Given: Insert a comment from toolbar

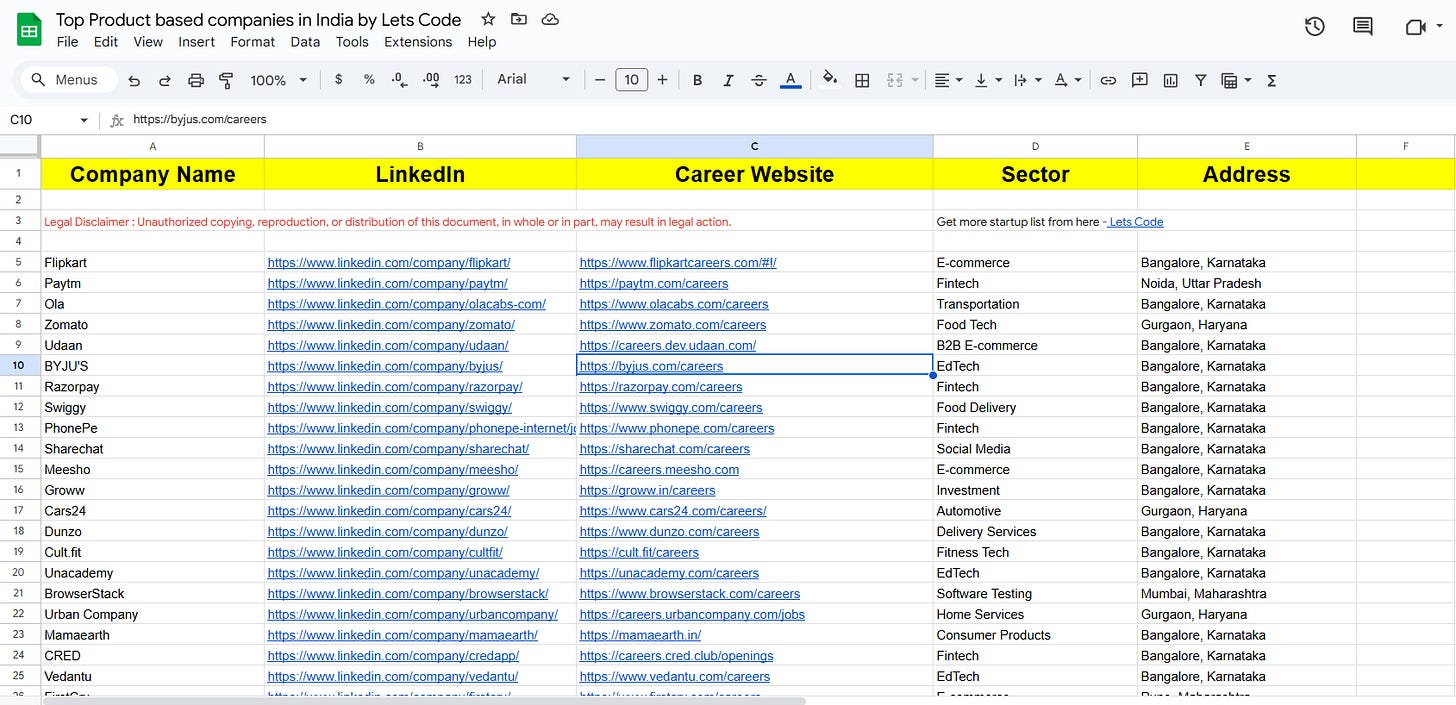Looking at the screenshot, I should point(1139,80).
